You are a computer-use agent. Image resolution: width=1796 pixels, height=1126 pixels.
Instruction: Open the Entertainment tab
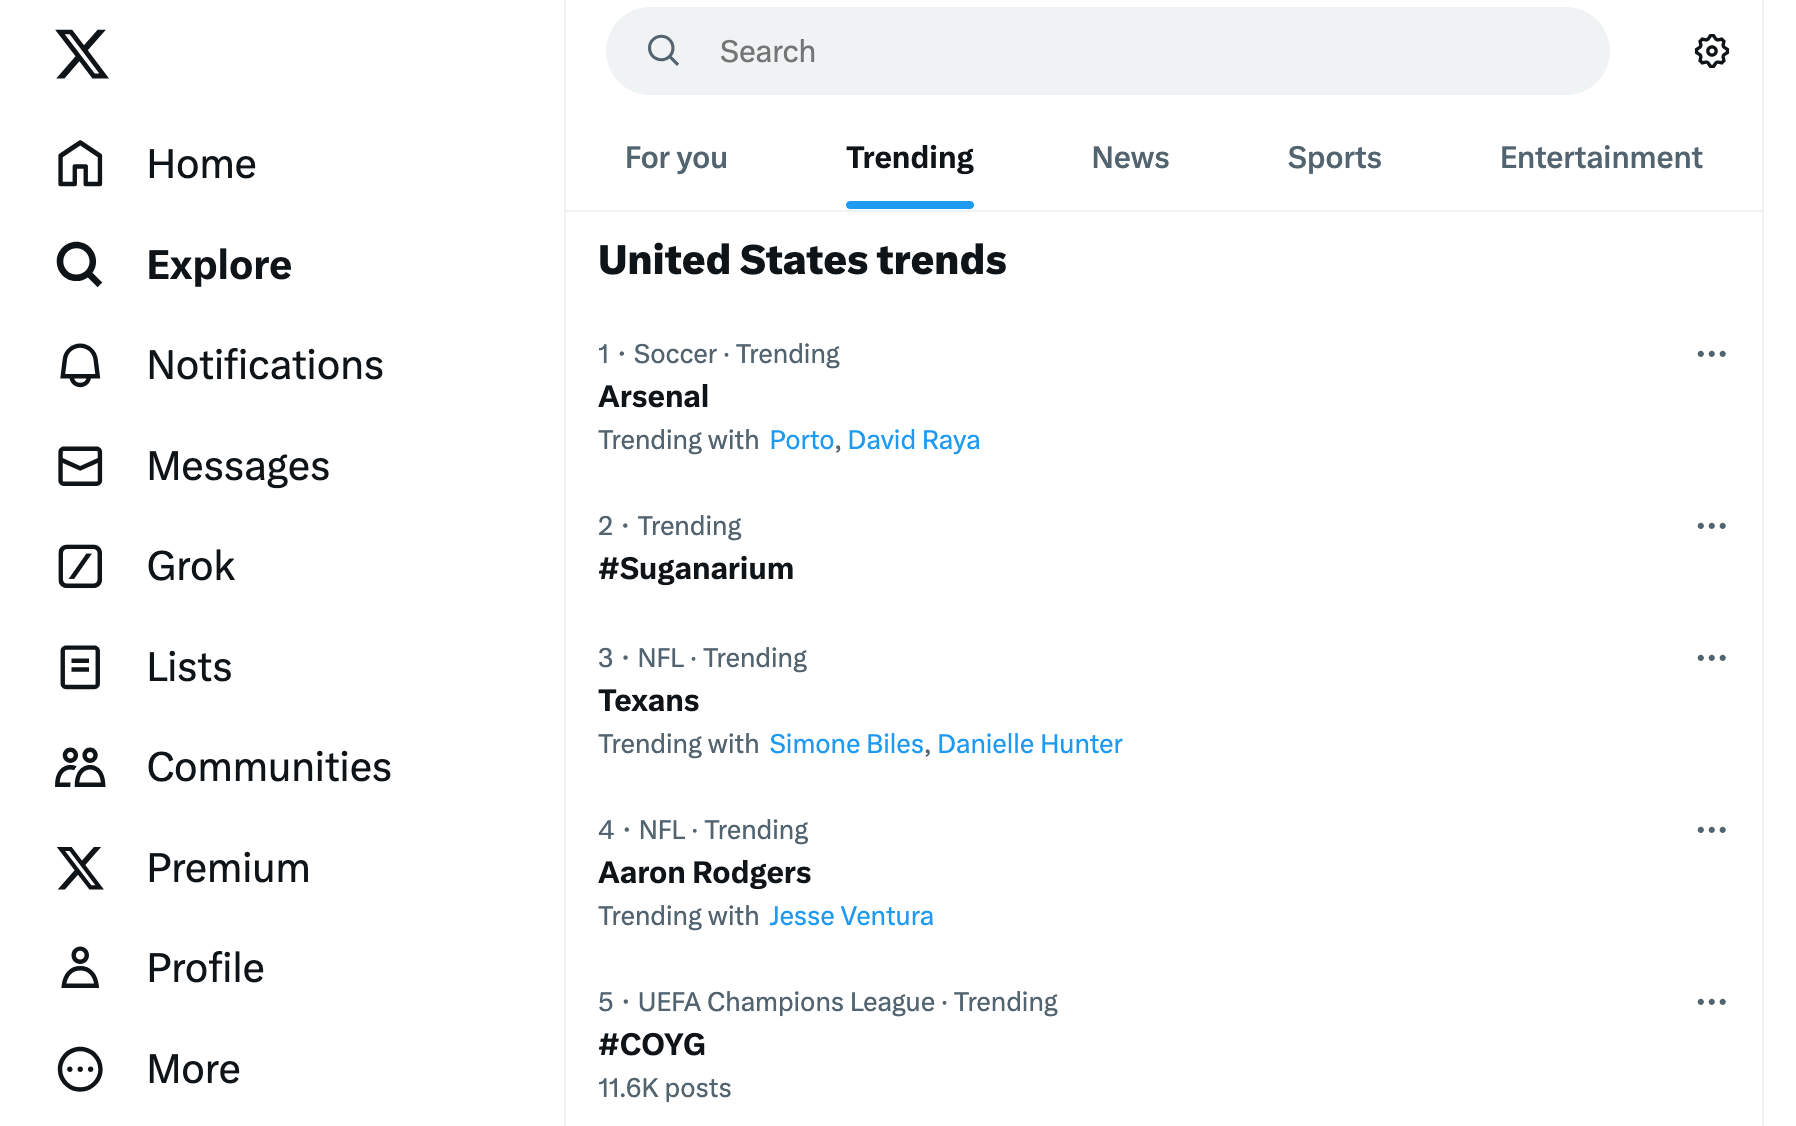click(1600, 157)
